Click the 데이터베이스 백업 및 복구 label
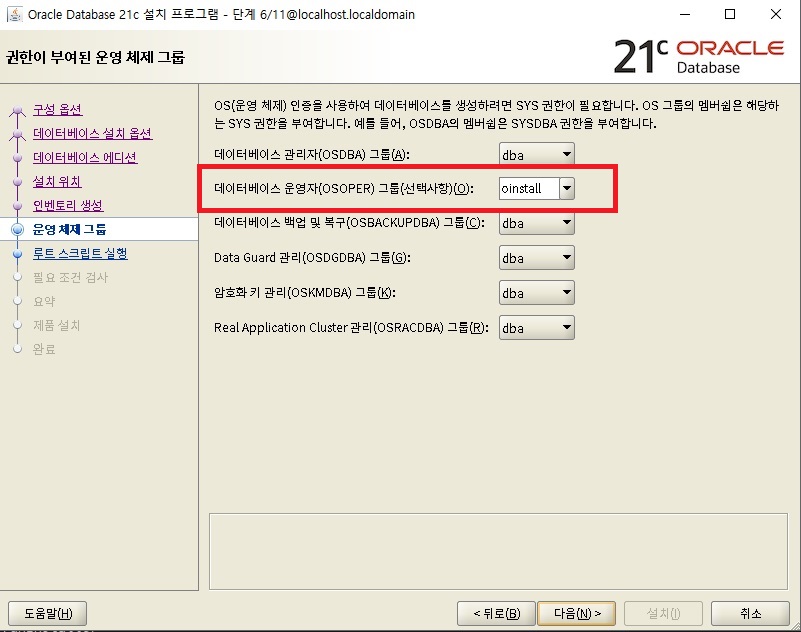This screenshot has height=632, width=801. (349, 223)
